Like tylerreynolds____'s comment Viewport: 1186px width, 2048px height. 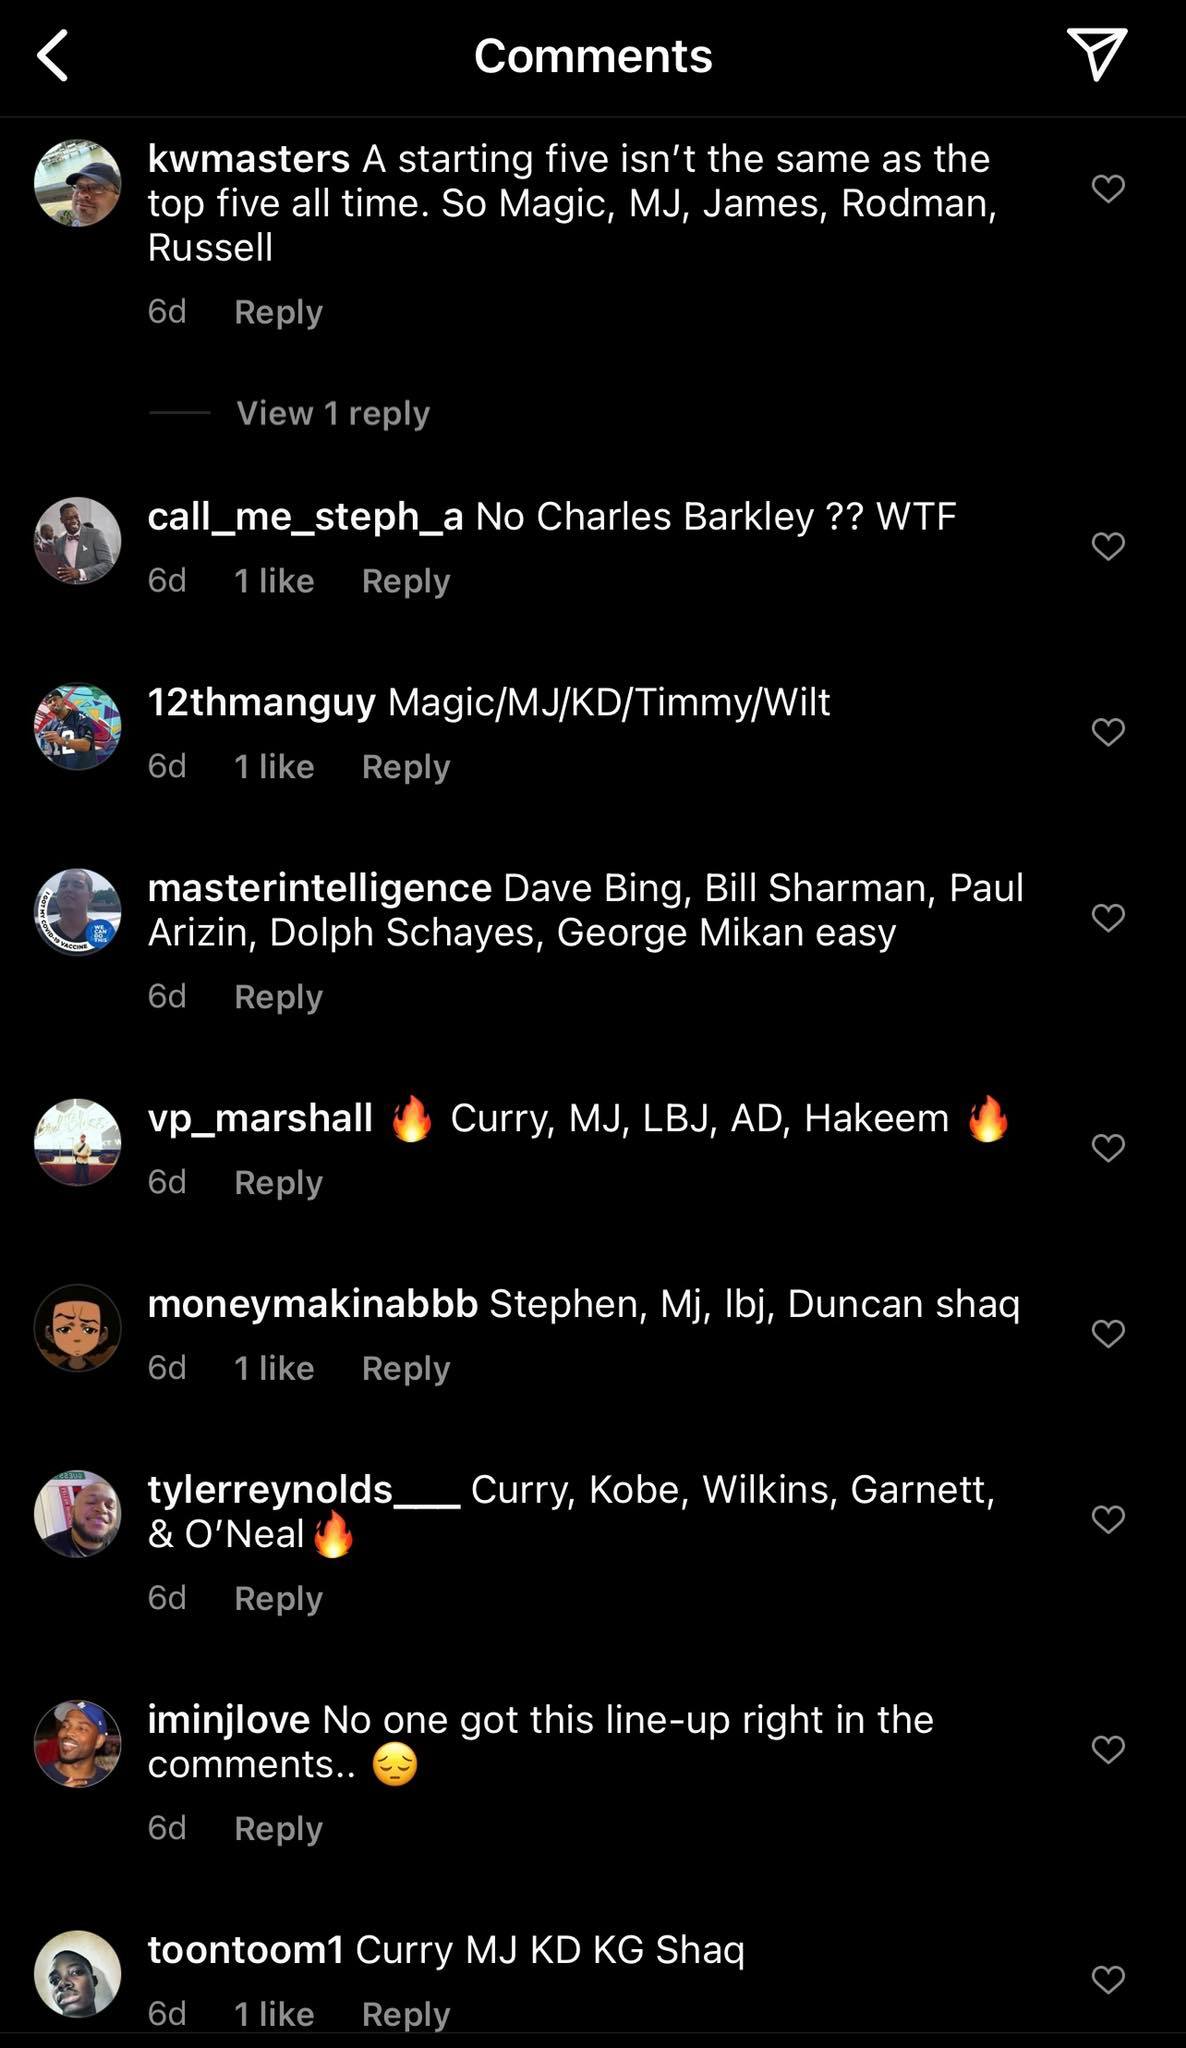tap(1108, 1519)
